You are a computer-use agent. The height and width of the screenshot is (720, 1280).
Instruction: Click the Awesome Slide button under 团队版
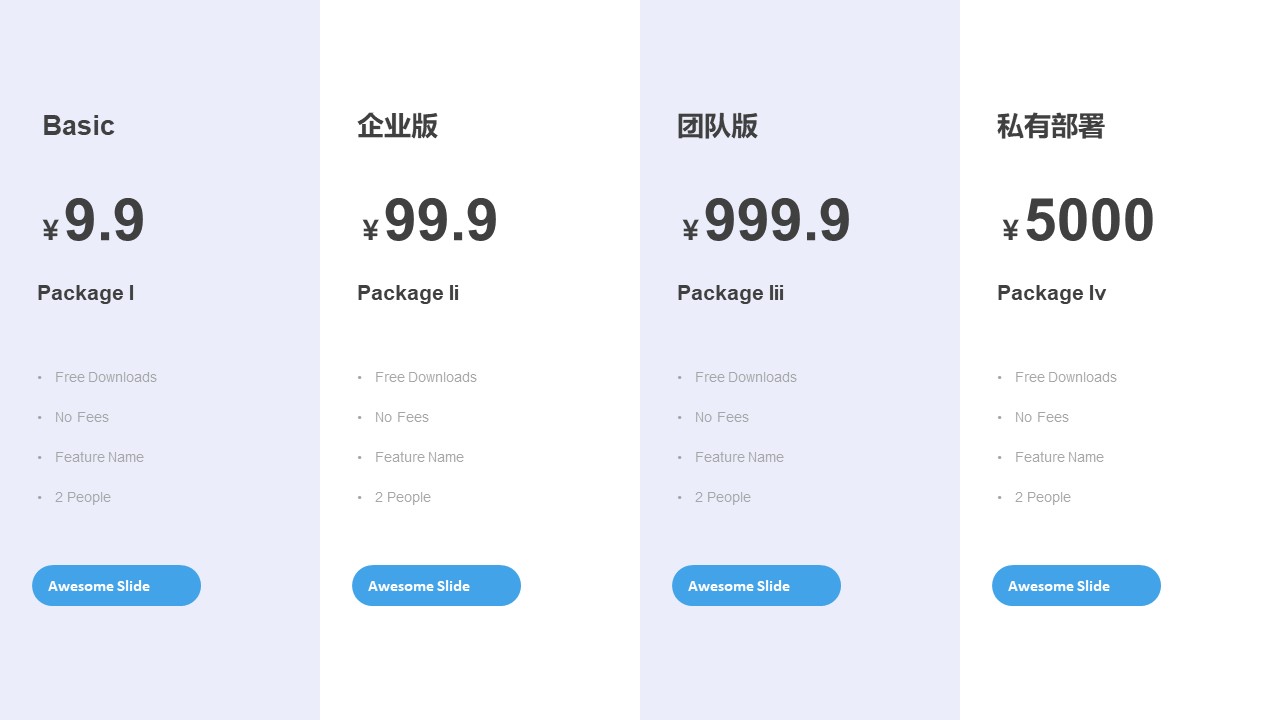pyautogui.click(x=756, y=585)
